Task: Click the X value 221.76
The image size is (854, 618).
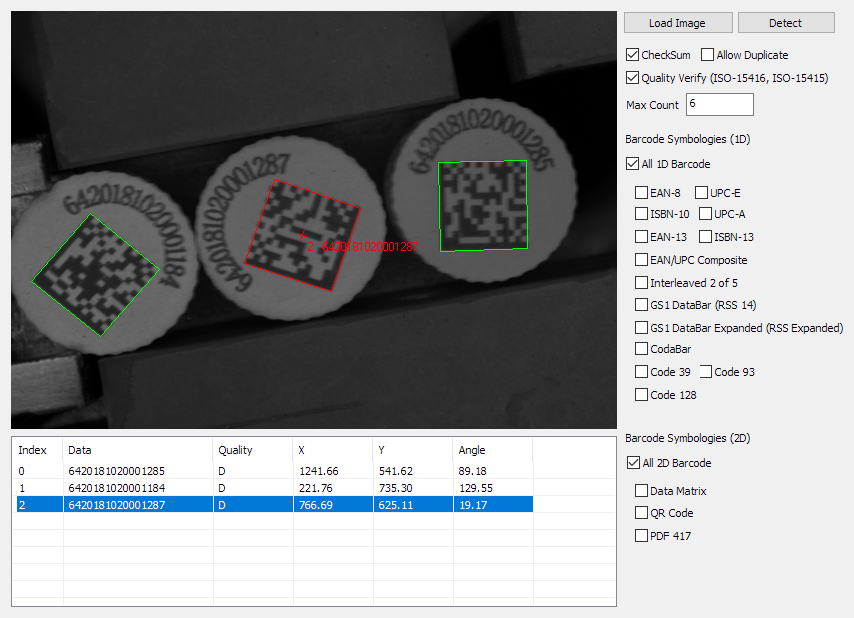Action: (316, 488)
